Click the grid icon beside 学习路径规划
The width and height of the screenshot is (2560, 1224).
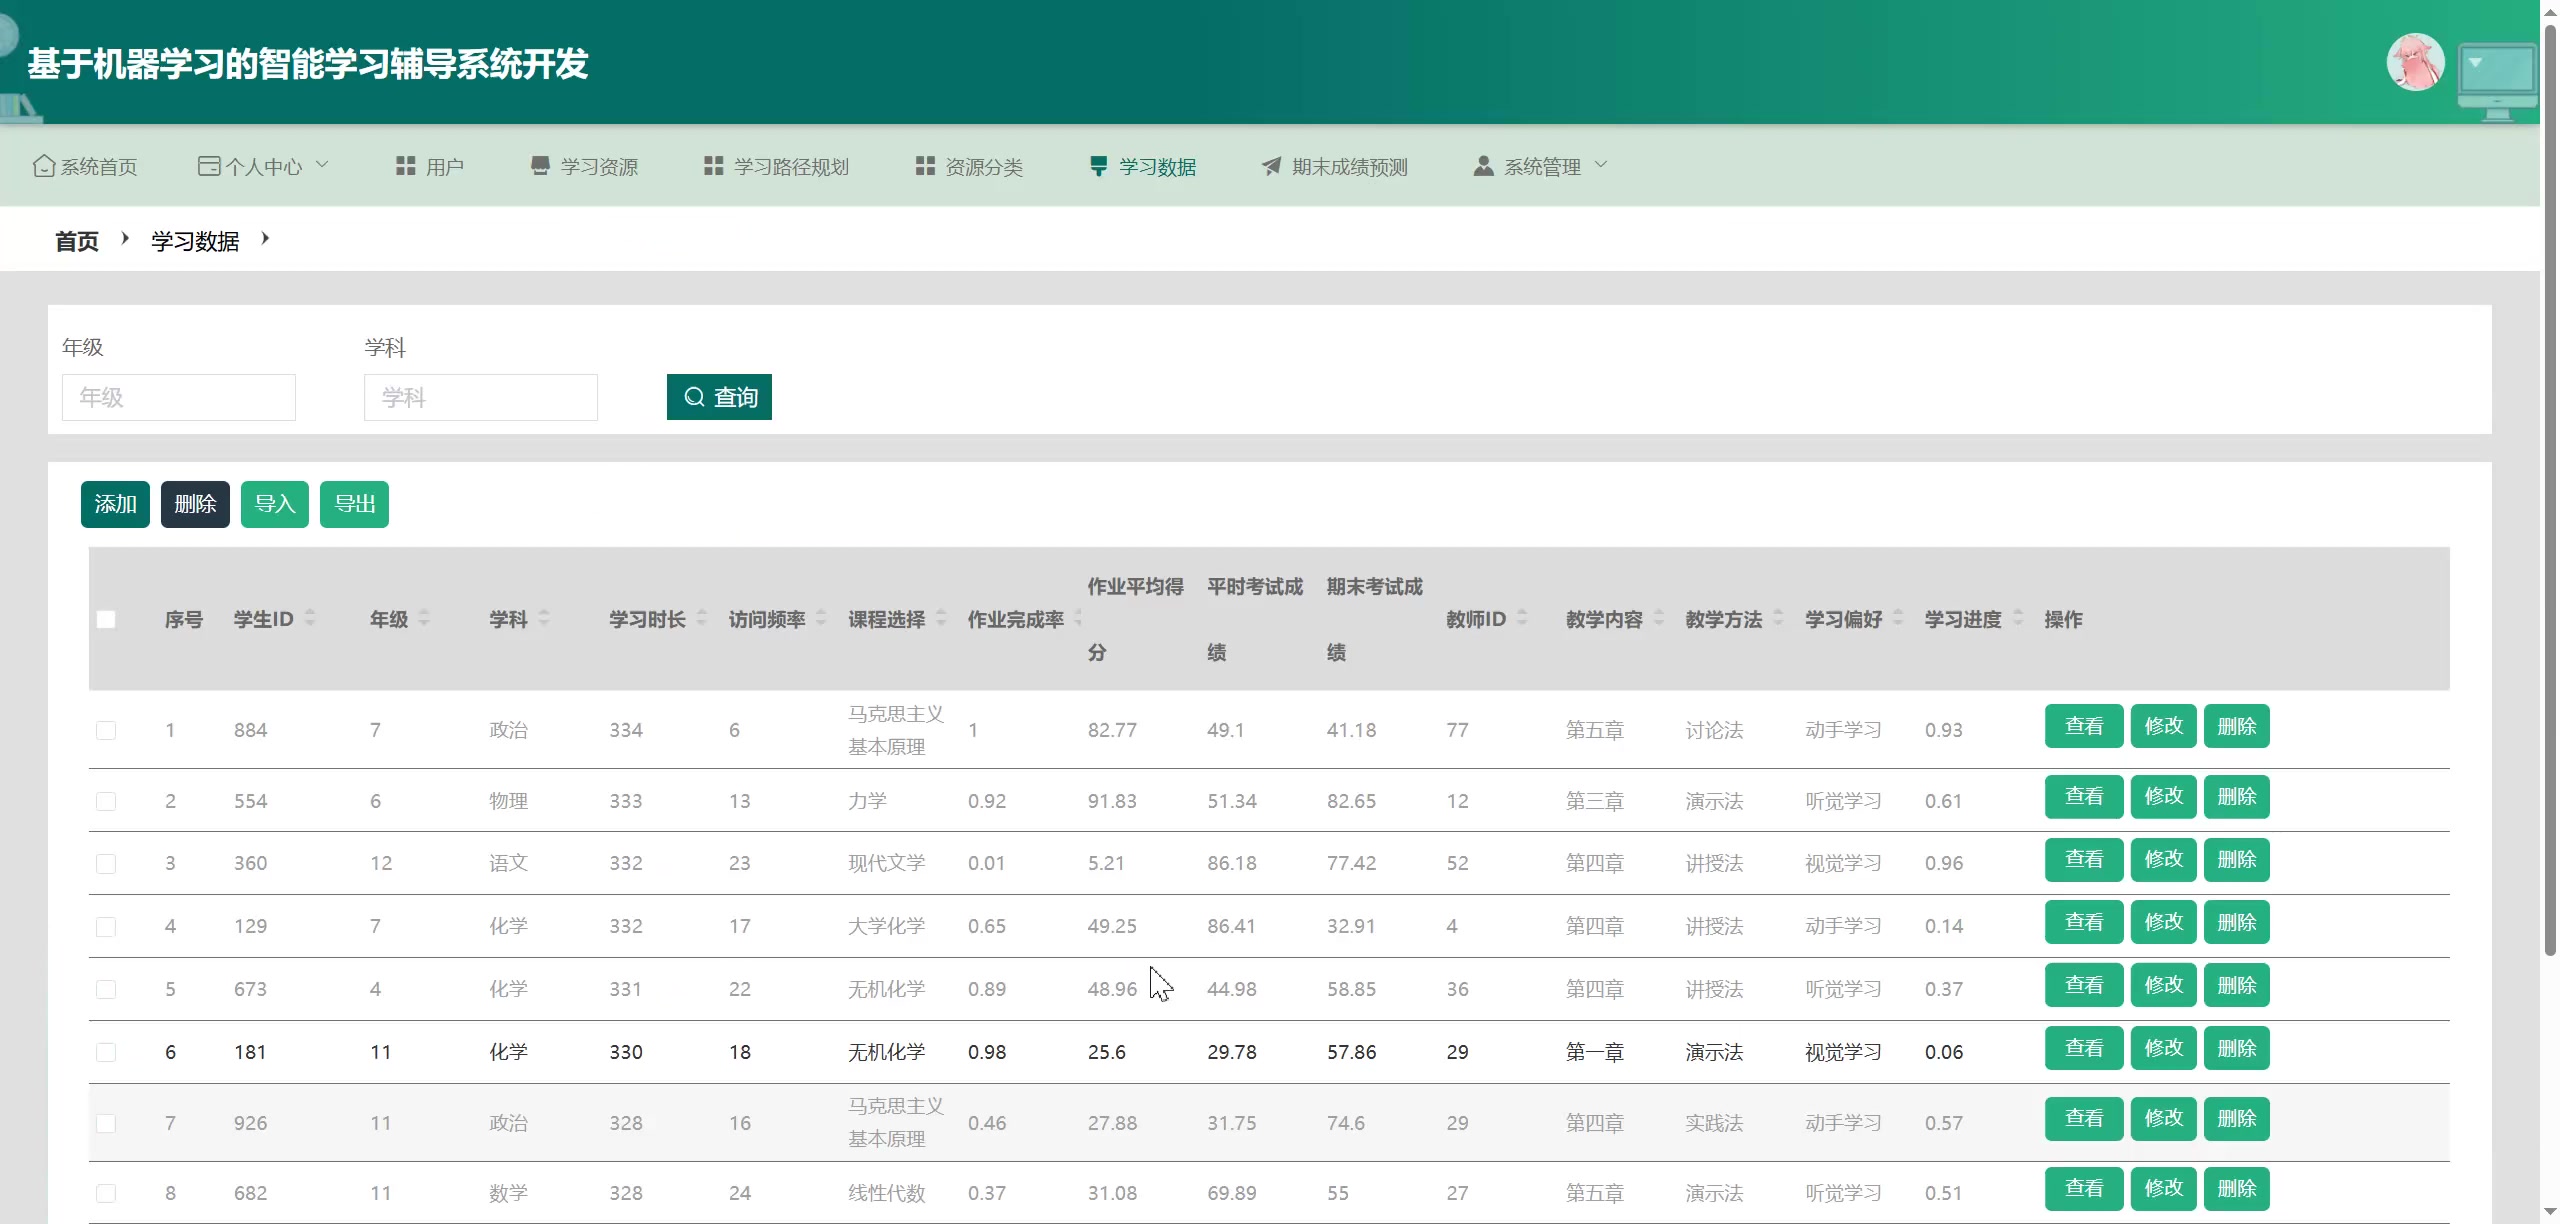[x=713, y=166]
